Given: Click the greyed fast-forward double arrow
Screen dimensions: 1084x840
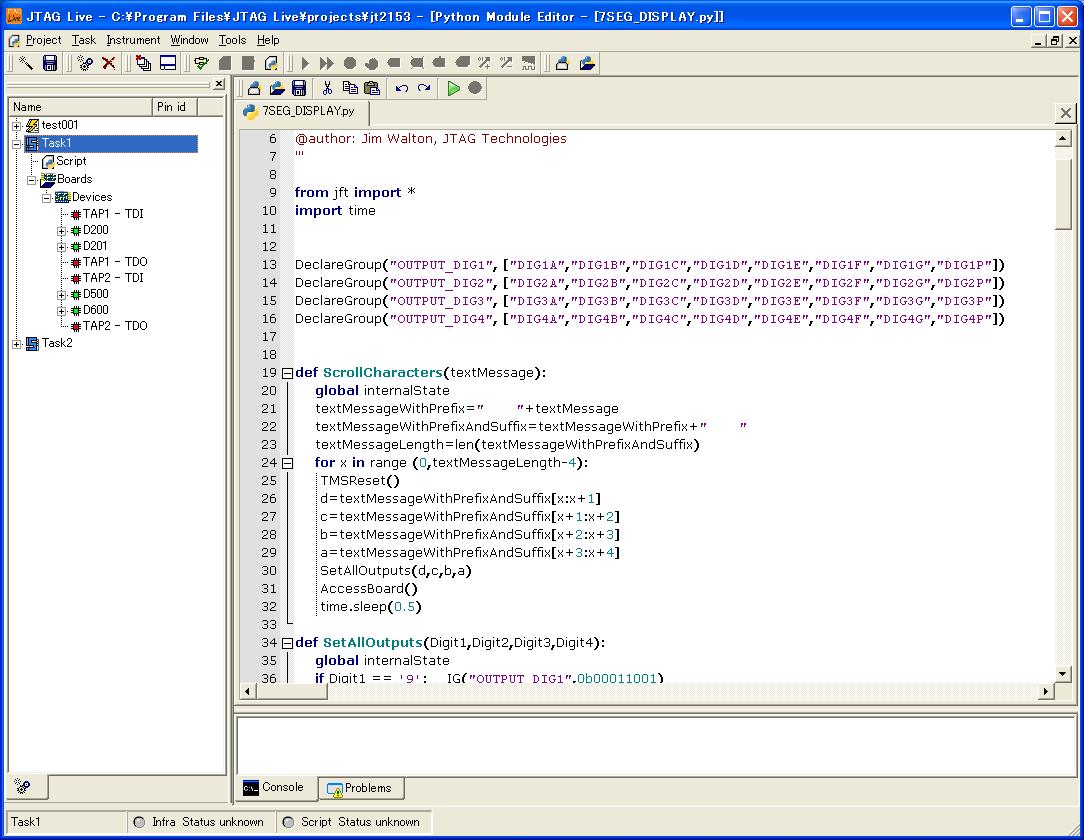Looking at the screenshot, I should click(327, 64).
